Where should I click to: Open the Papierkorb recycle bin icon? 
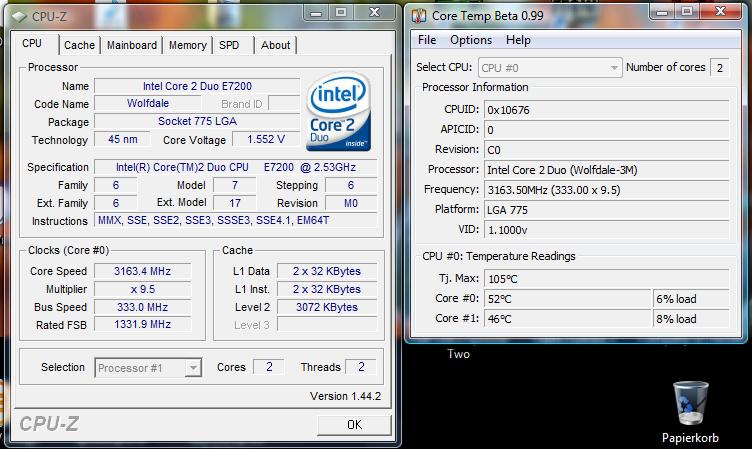[691, 403]
